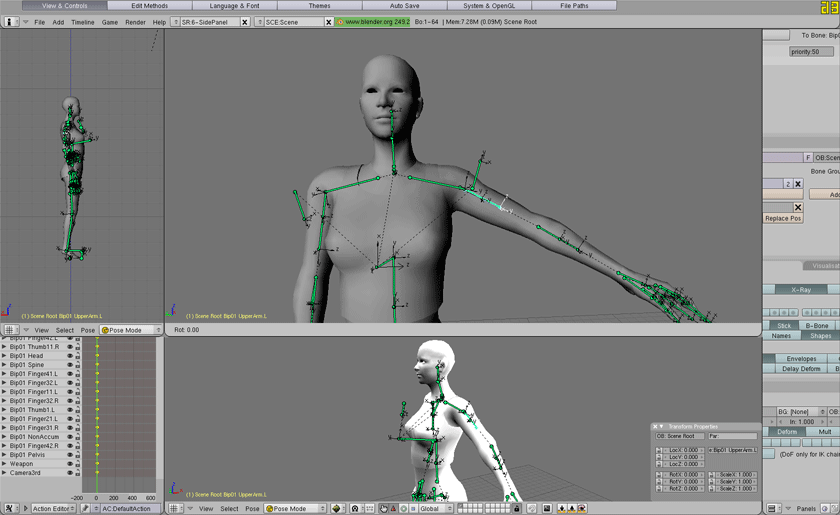Hide the Bip01 Head channel eye
The width and height of the screenshot is (840, 515).
[70, 356]
